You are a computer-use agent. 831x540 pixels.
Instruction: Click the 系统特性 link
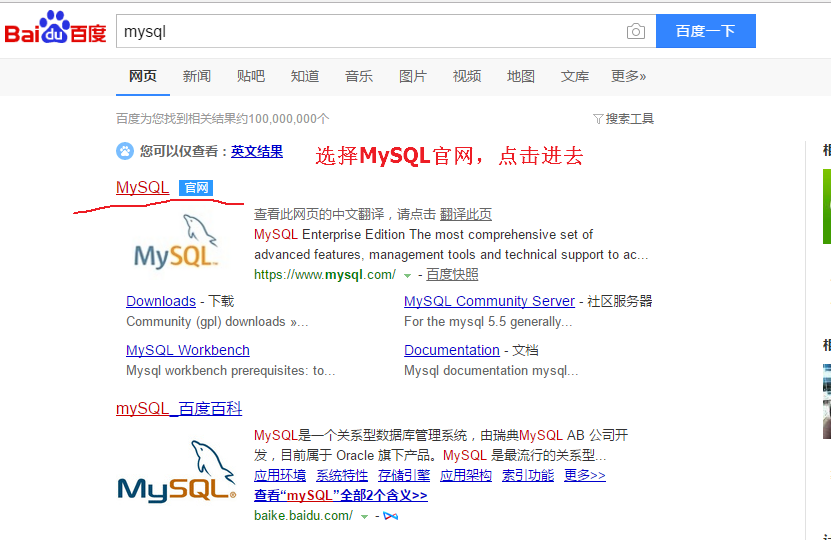tap(342, 475)
